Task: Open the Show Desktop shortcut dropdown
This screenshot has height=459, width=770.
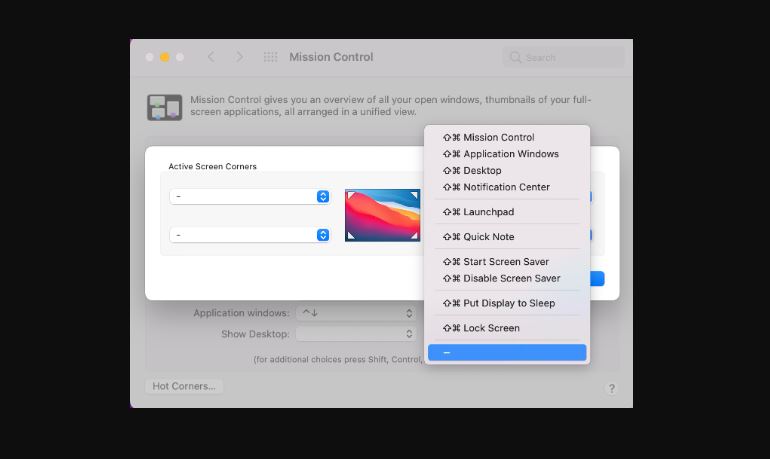Action: 356,334
